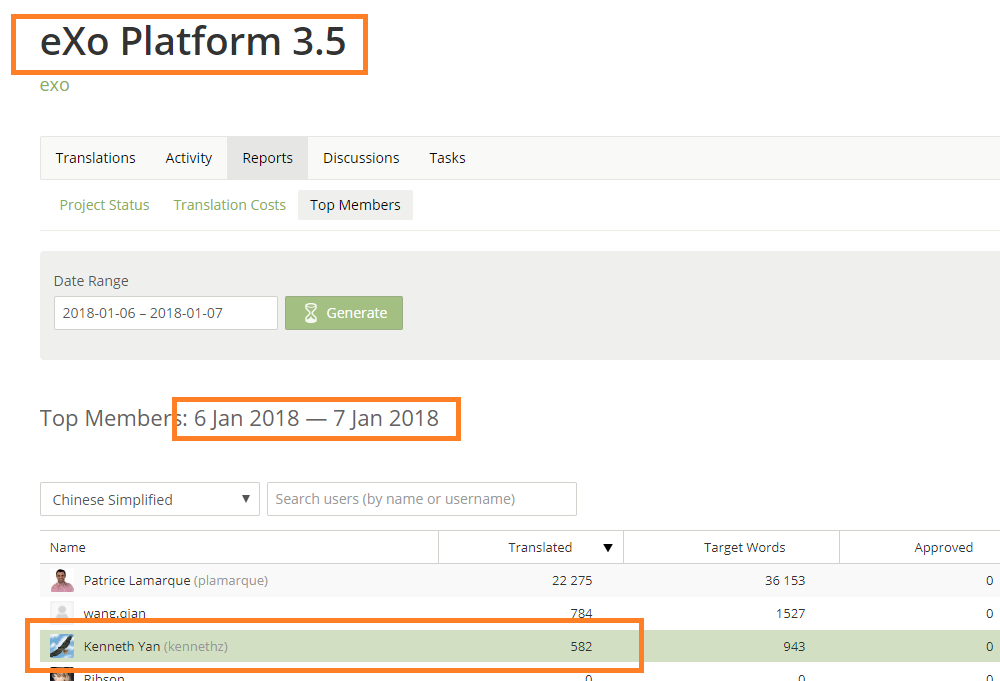
Task: Go to the Tasks tab
Action: click(x=447, y=158)
